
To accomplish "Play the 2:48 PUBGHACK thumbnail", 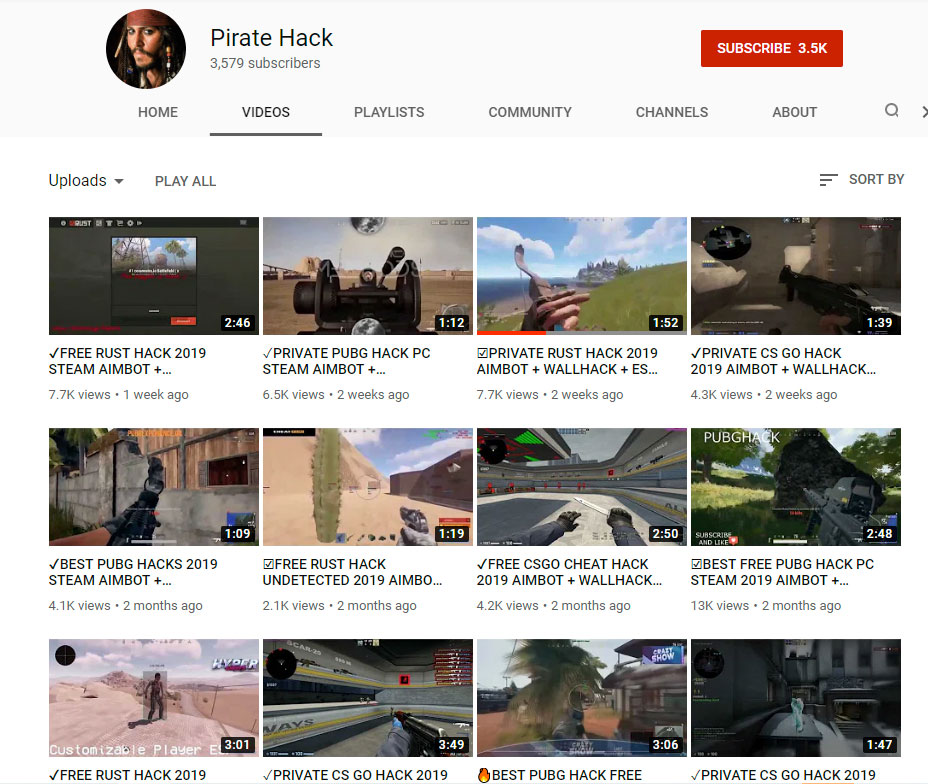I will click(x=795, y=487).
